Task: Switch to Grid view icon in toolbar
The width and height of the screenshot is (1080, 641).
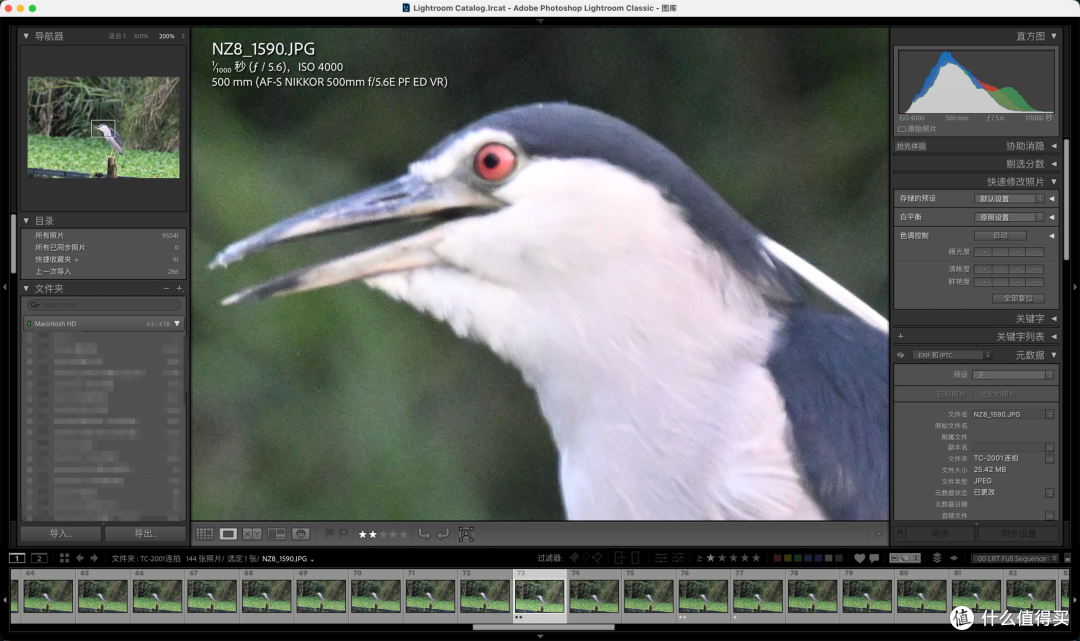Action: 205,534
